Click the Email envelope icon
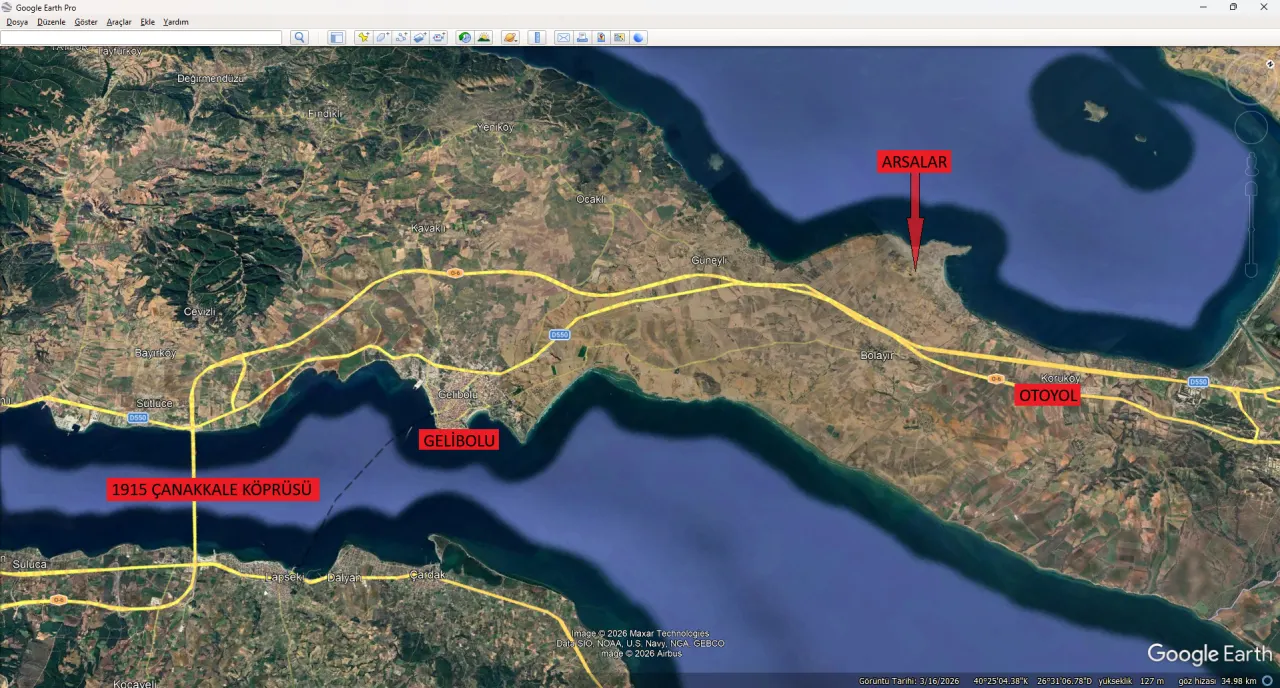Screen dimensions: 1280x688 (563, 37)
